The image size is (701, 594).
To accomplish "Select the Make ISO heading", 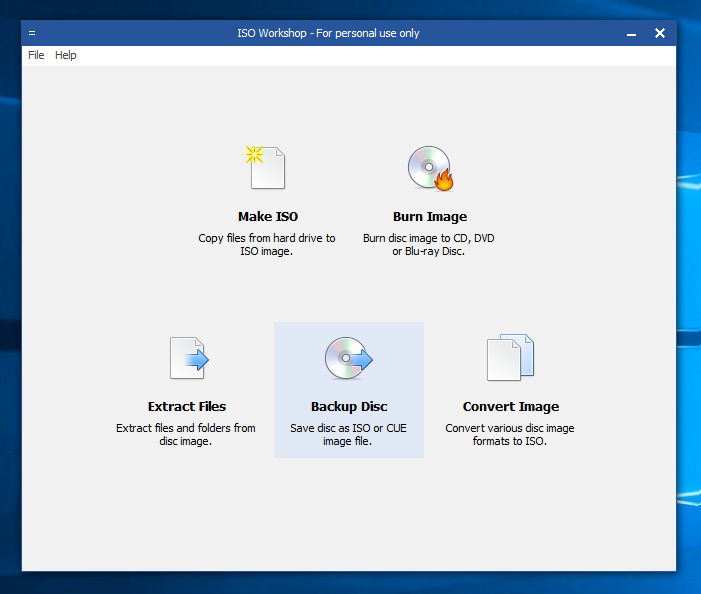I will [x=268, y=217].
